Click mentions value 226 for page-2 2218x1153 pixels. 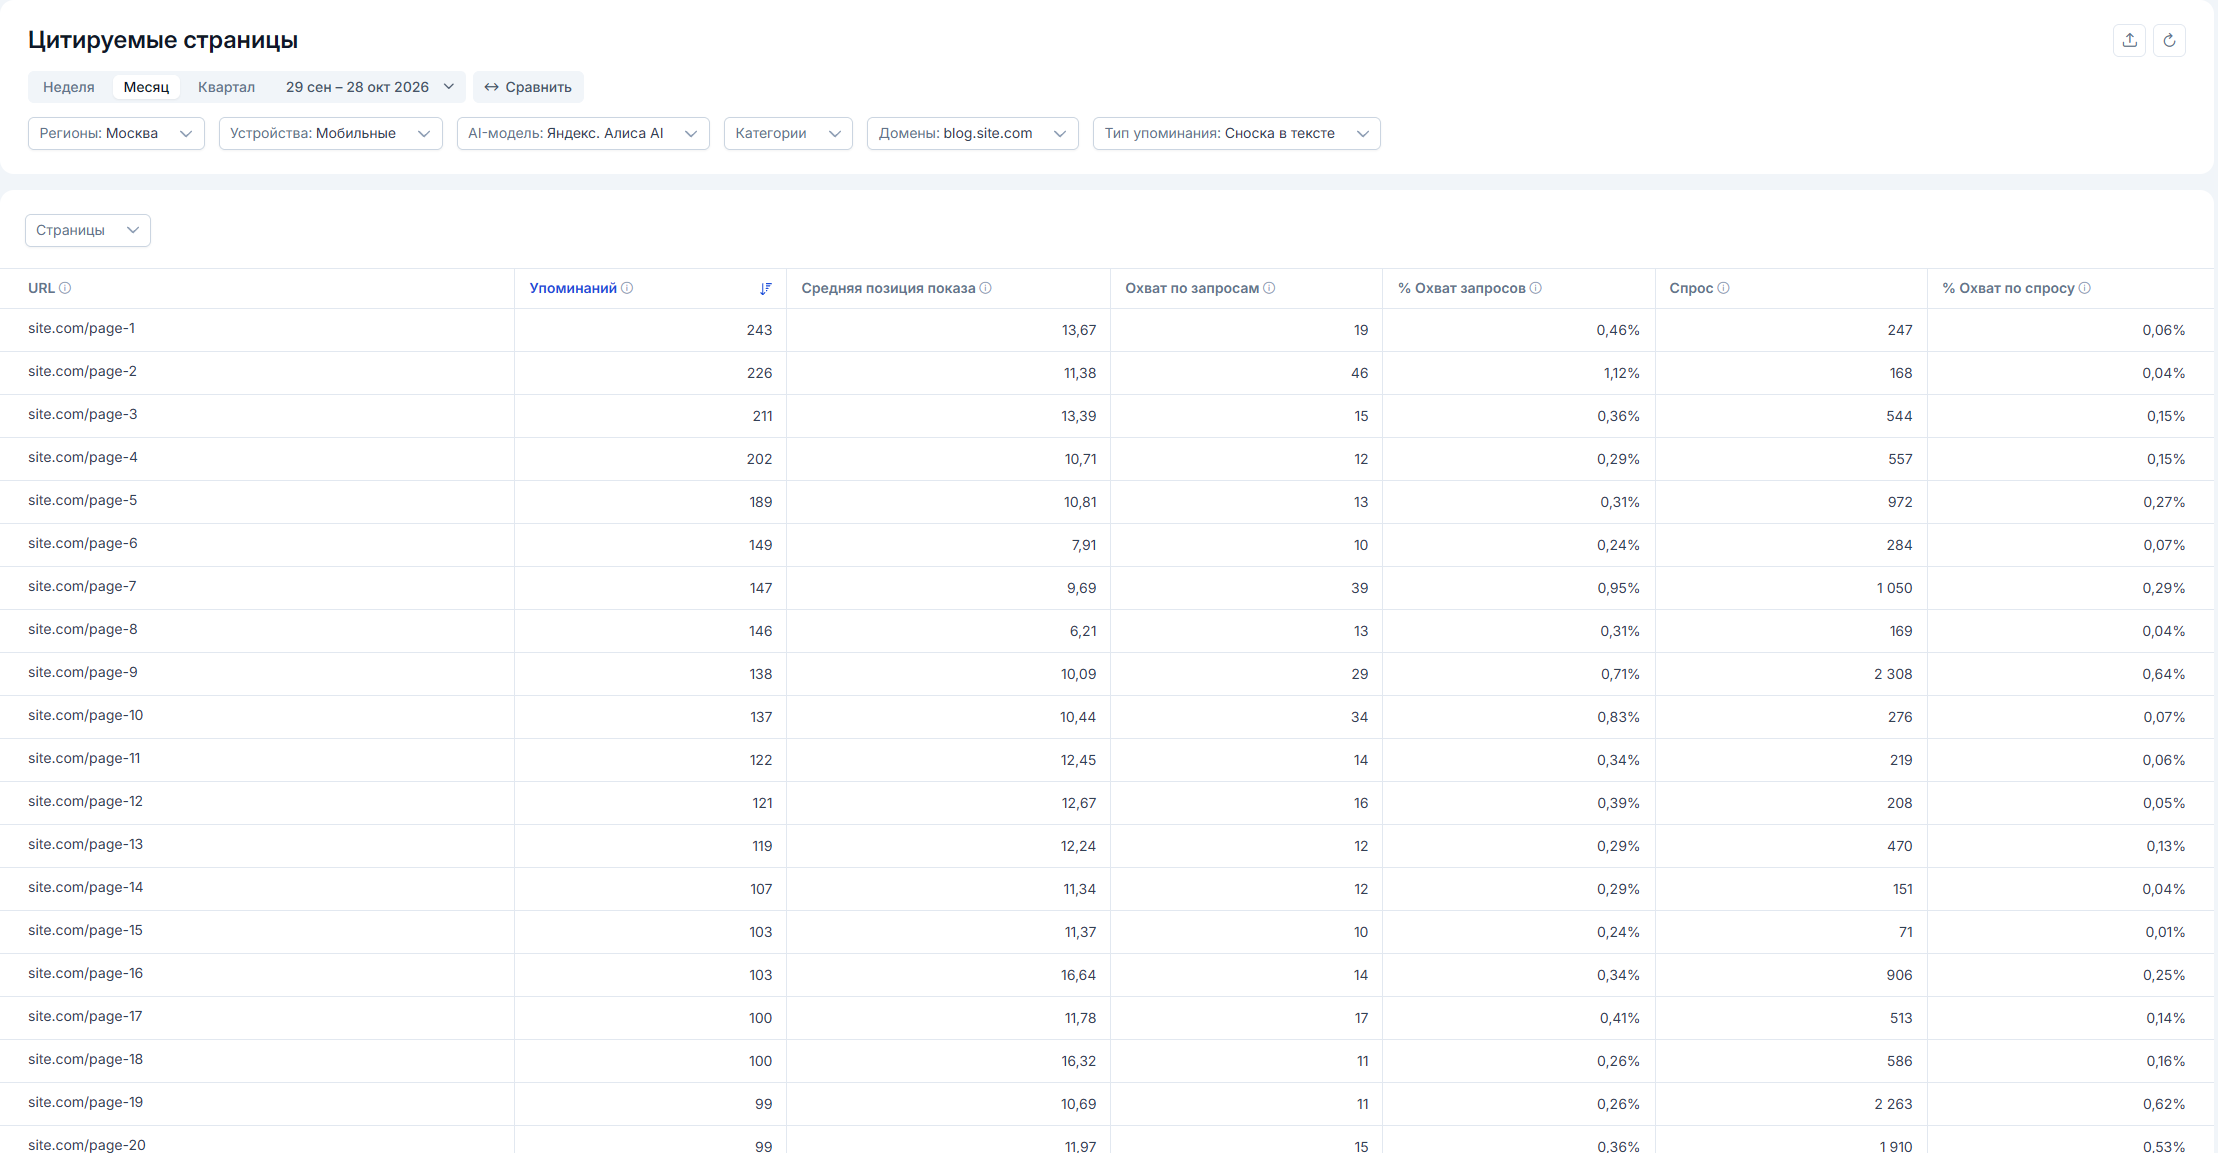click(x=759, y=373)
